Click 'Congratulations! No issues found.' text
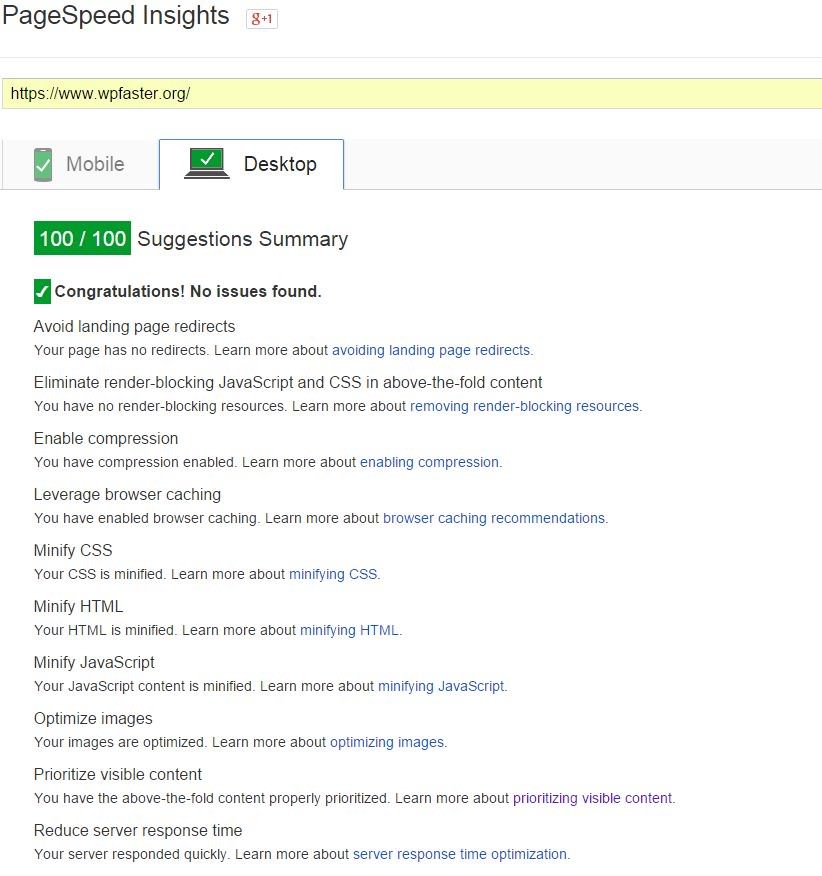The height and width of the screenshot is (876, 822). tap(188, 291)
